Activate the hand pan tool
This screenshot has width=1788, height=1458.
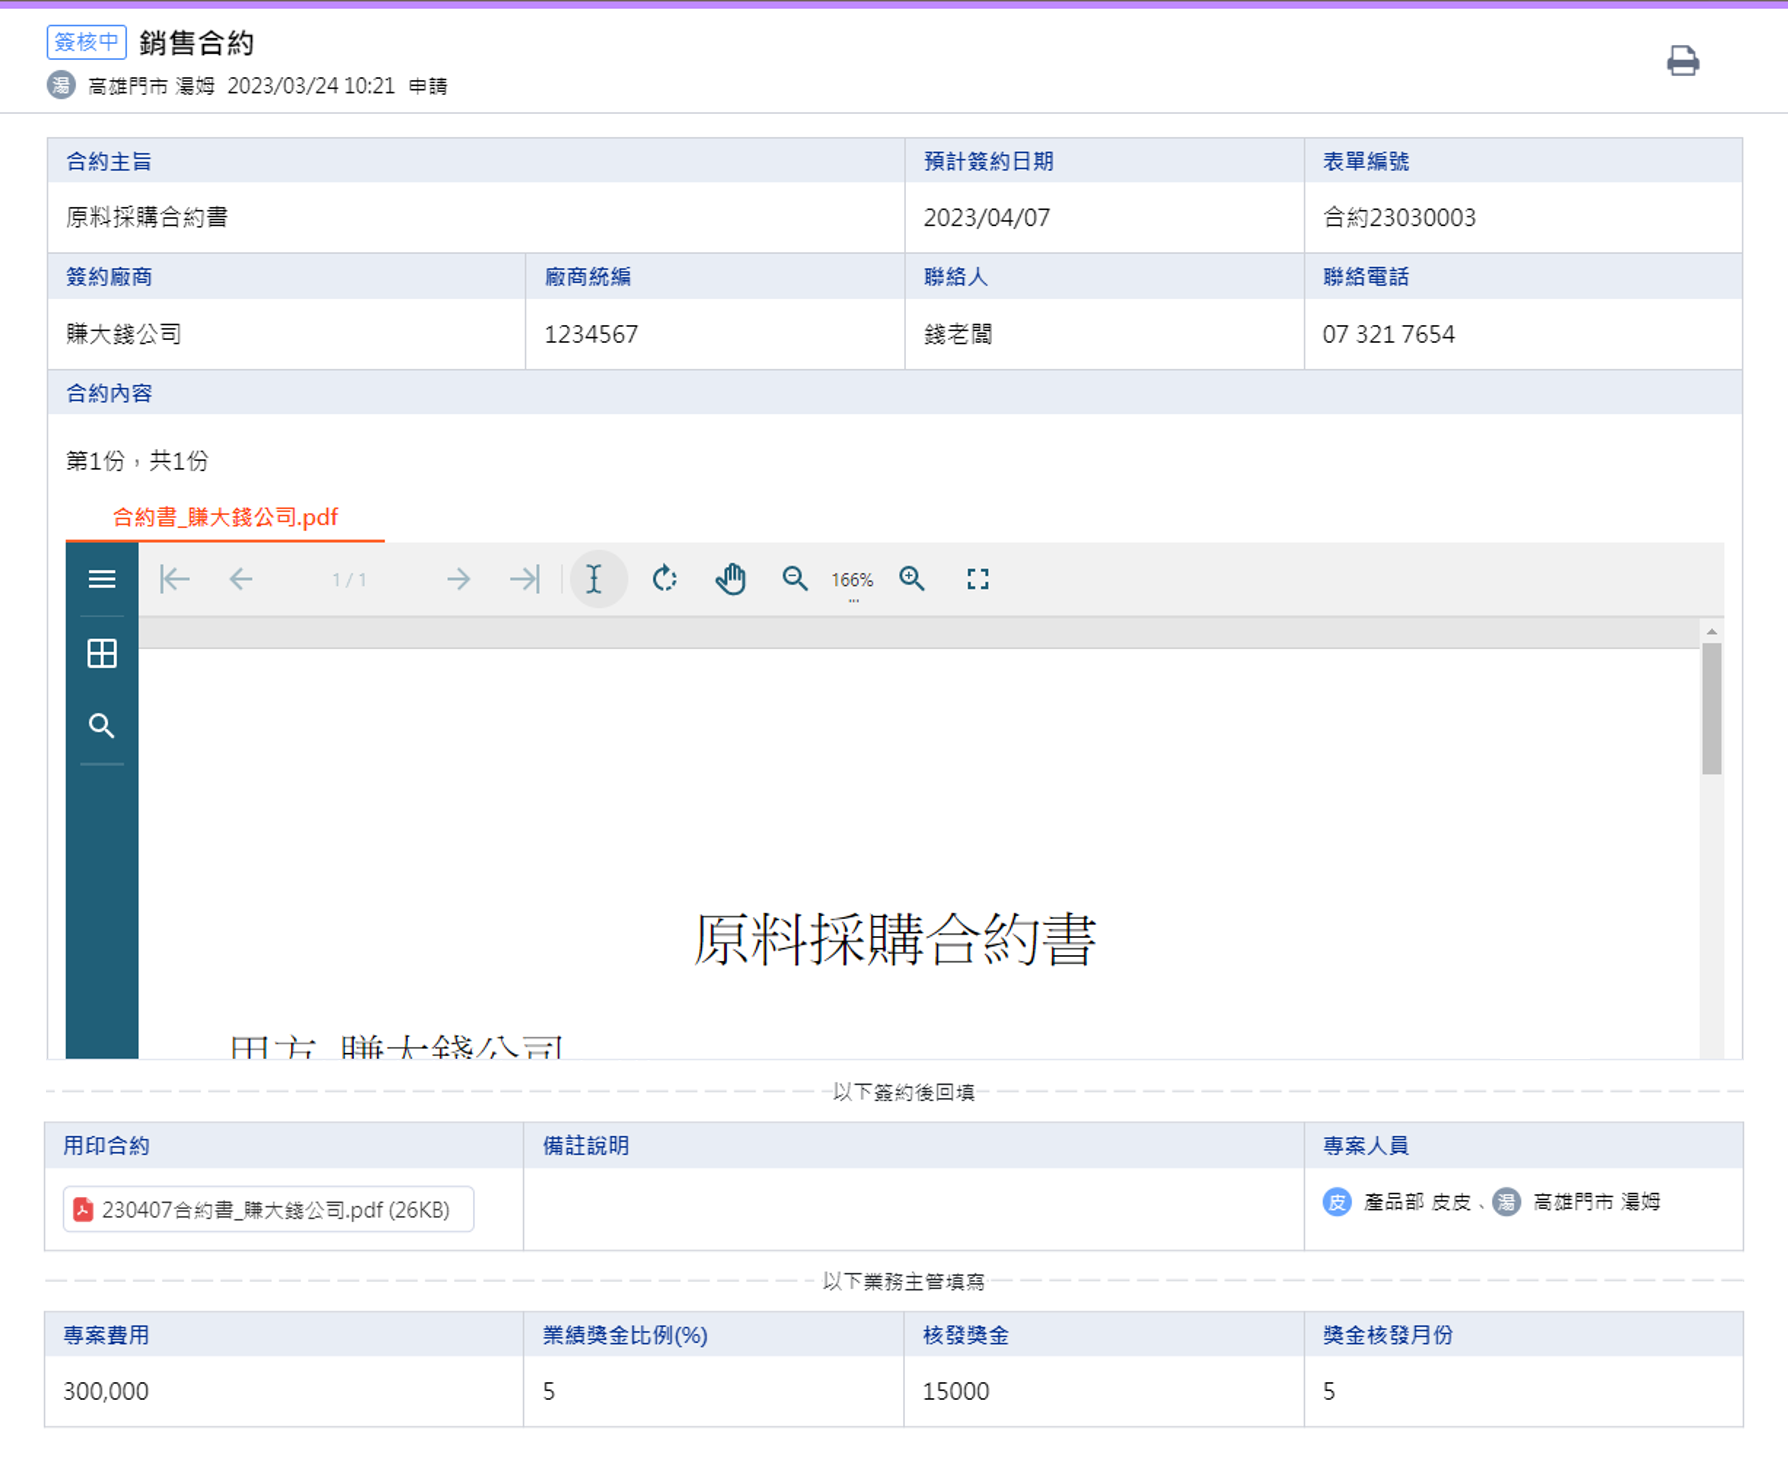click(731, 579)
